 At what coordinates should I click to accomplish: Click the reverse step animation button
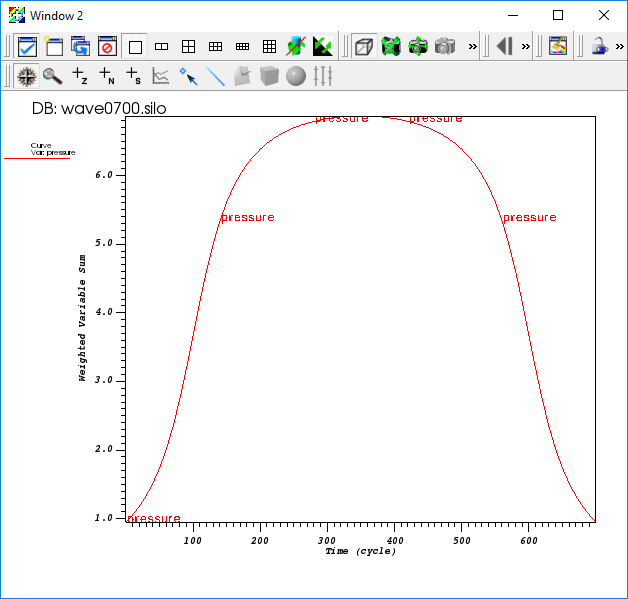coord(505,46)
